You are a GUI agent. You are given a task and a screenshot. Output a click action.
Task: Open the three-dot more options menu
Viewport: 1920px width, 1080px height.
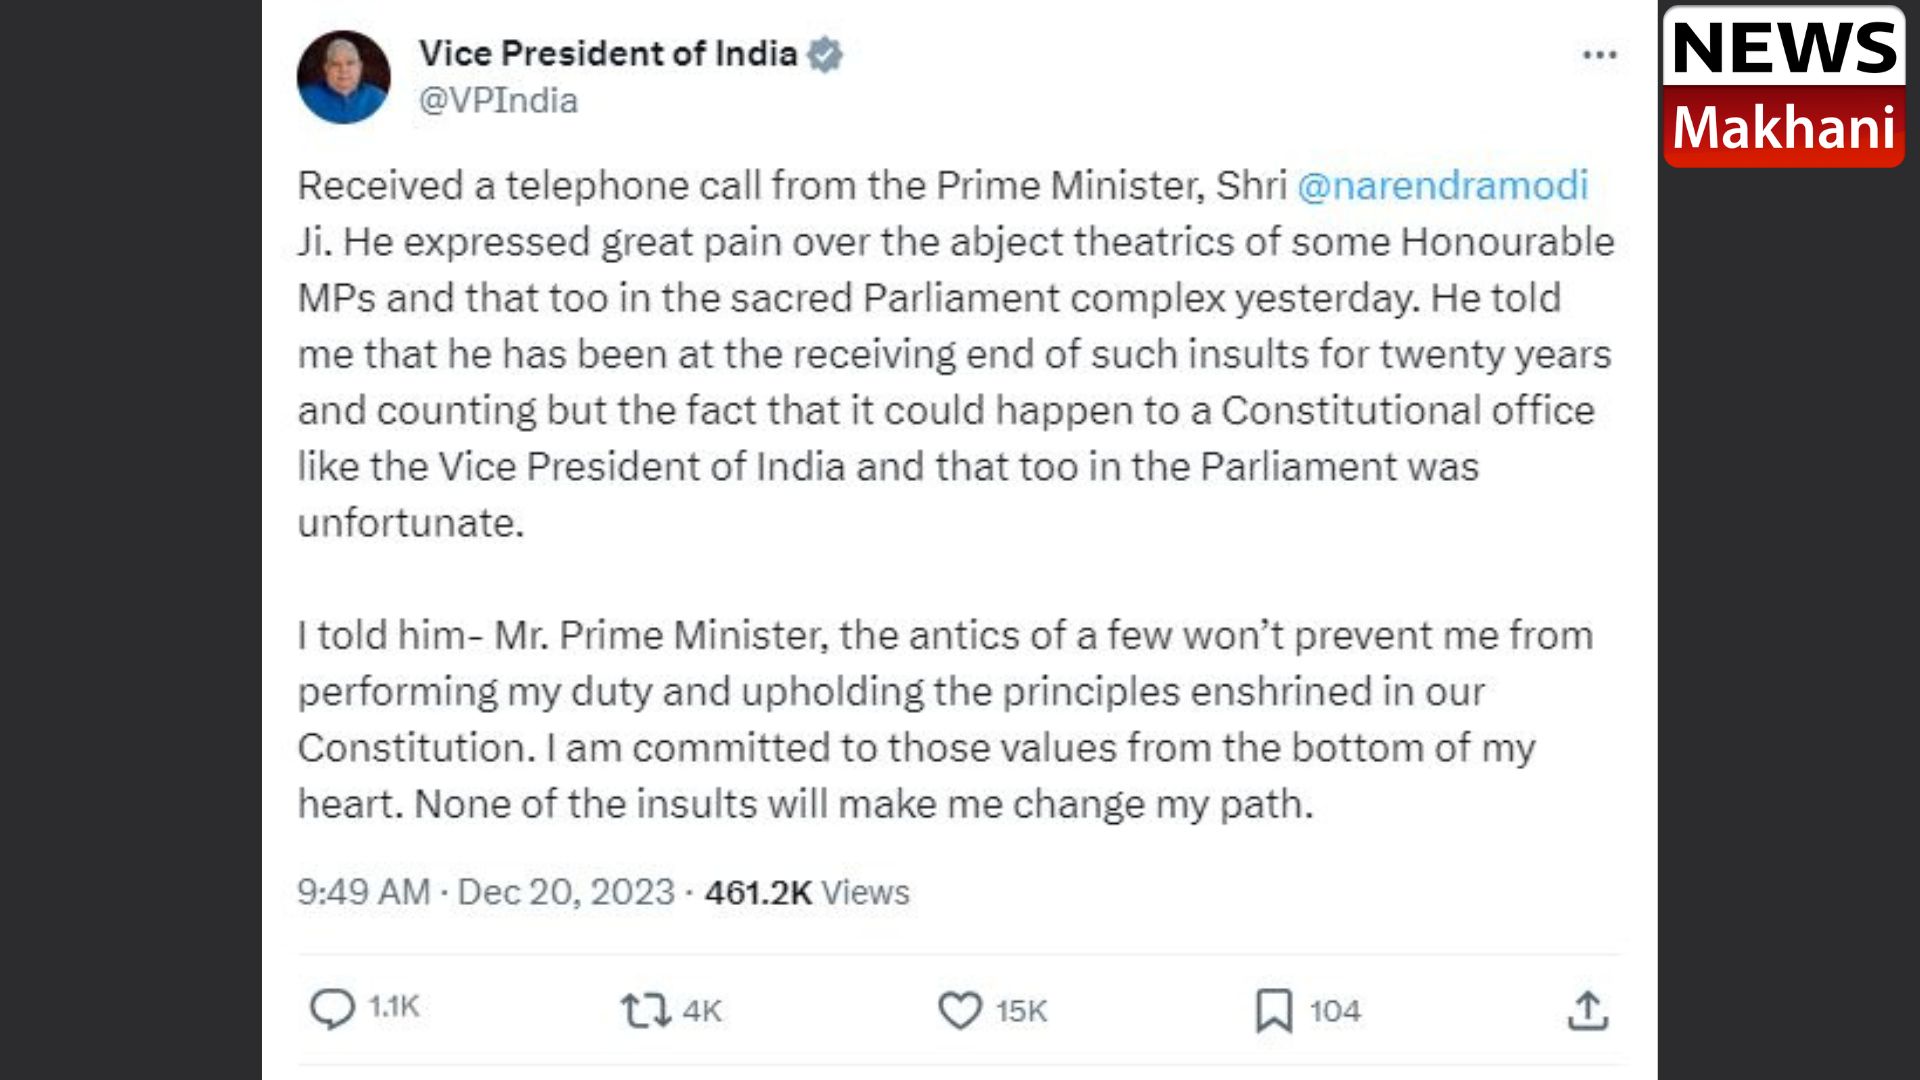[x=1600, y=55]
